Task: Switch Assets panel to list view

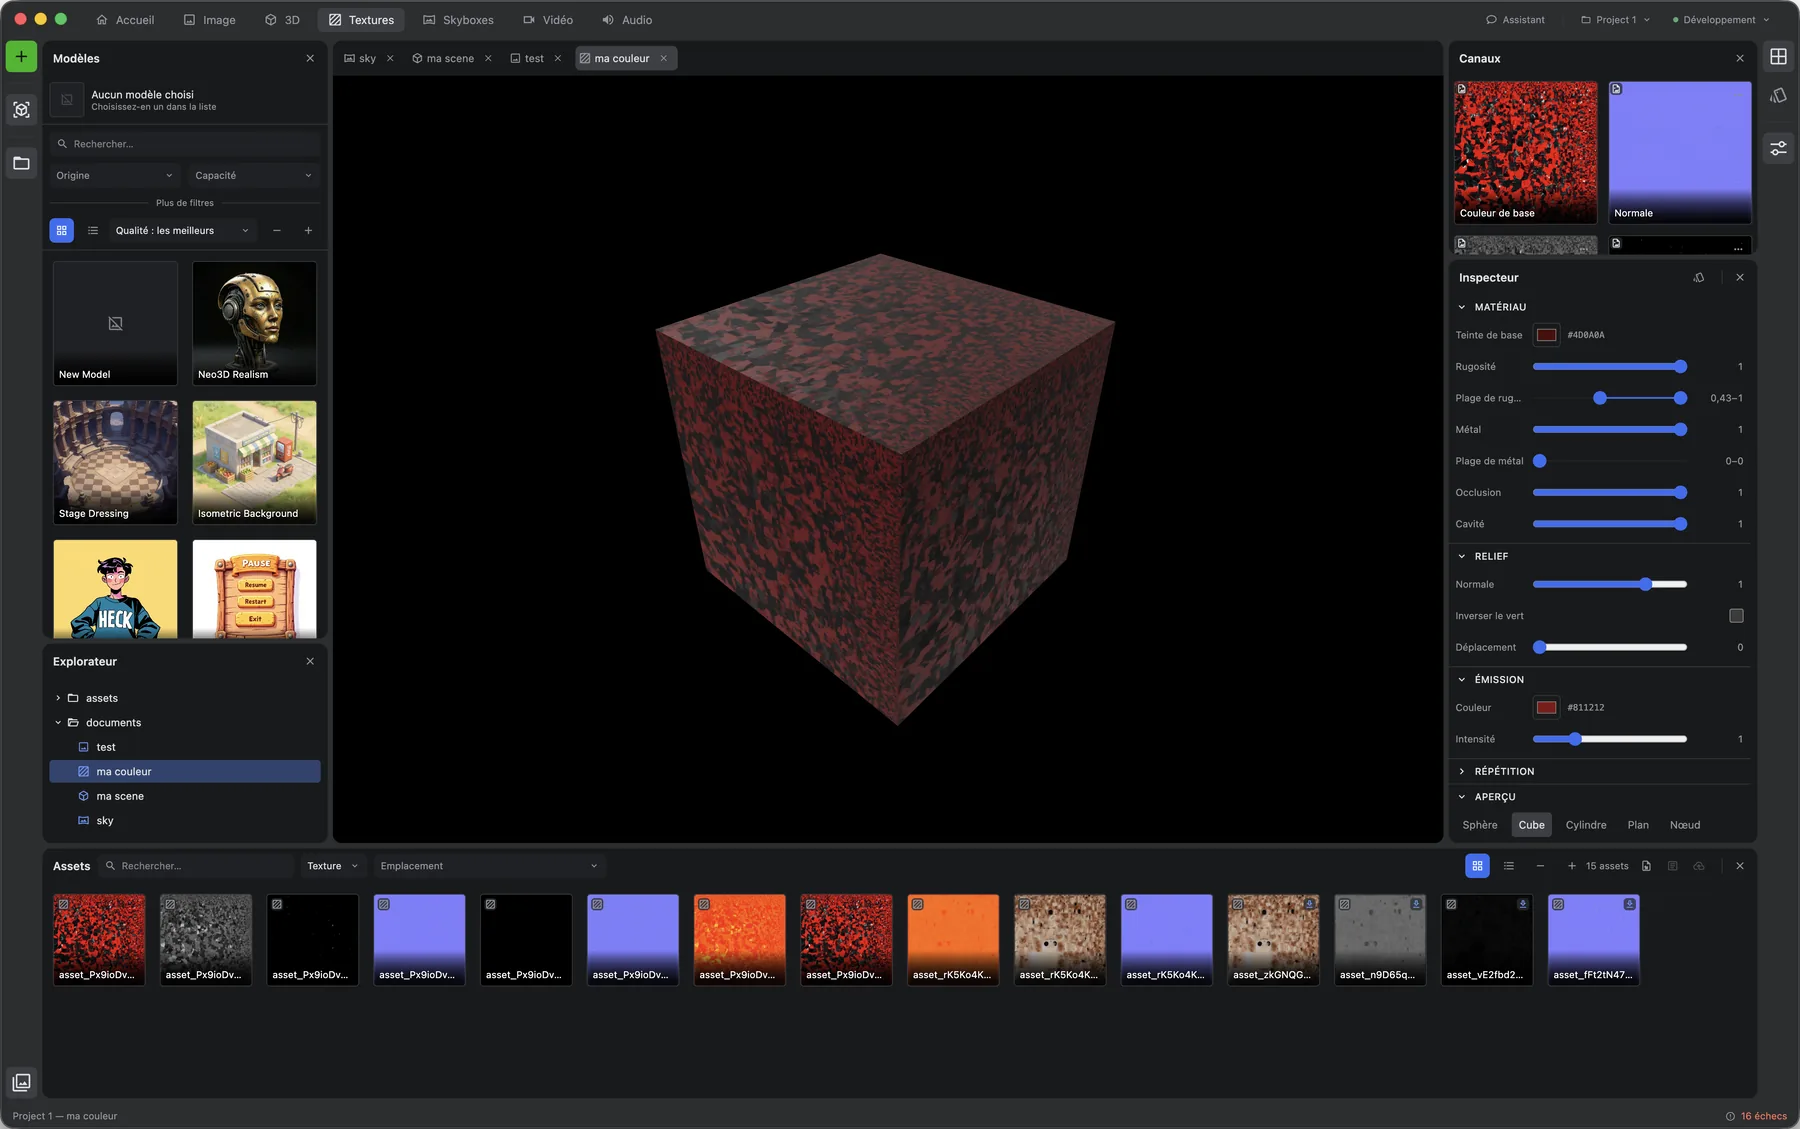Action: (x=1509, y=866)
